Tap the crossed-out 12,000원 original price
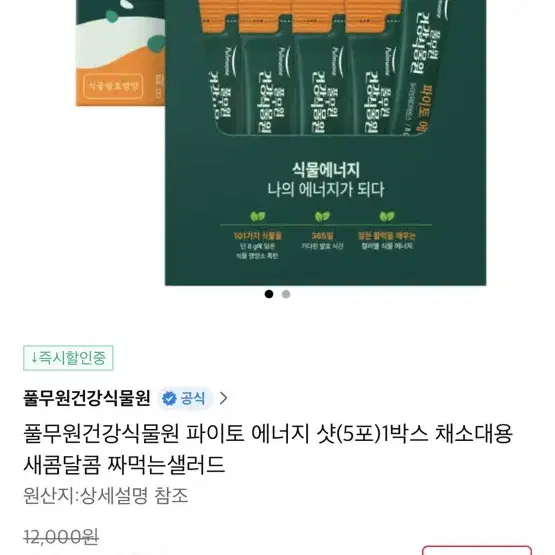555x555 pixels. (61, 537)
